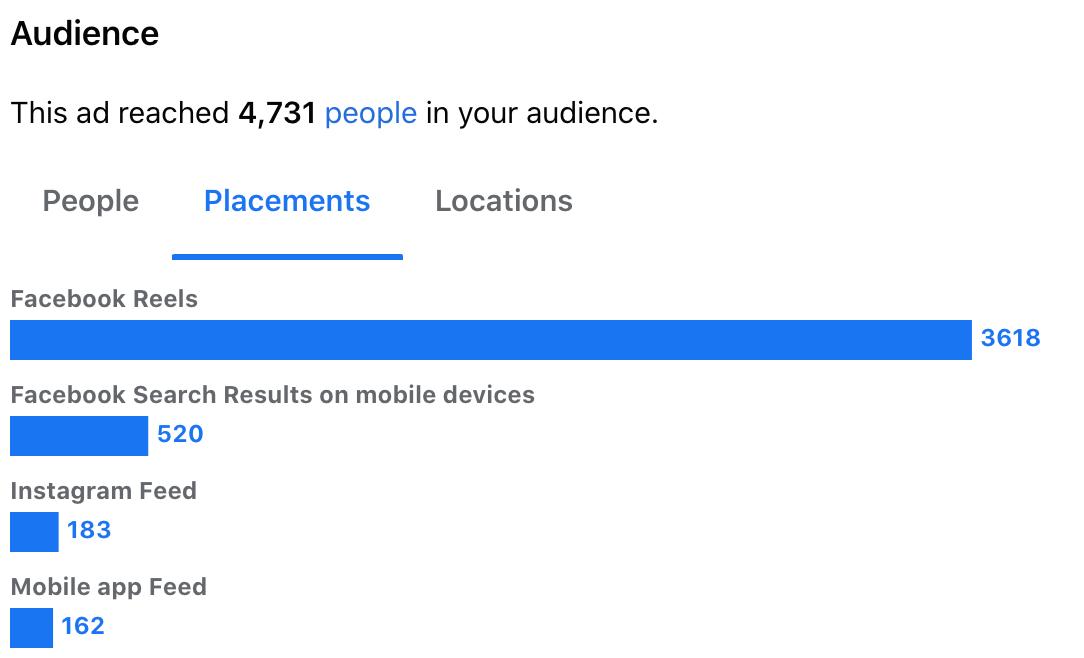Click the Facebook Search Results bar
This screenshot has height=658, width=1084.
tap(79, 435)
